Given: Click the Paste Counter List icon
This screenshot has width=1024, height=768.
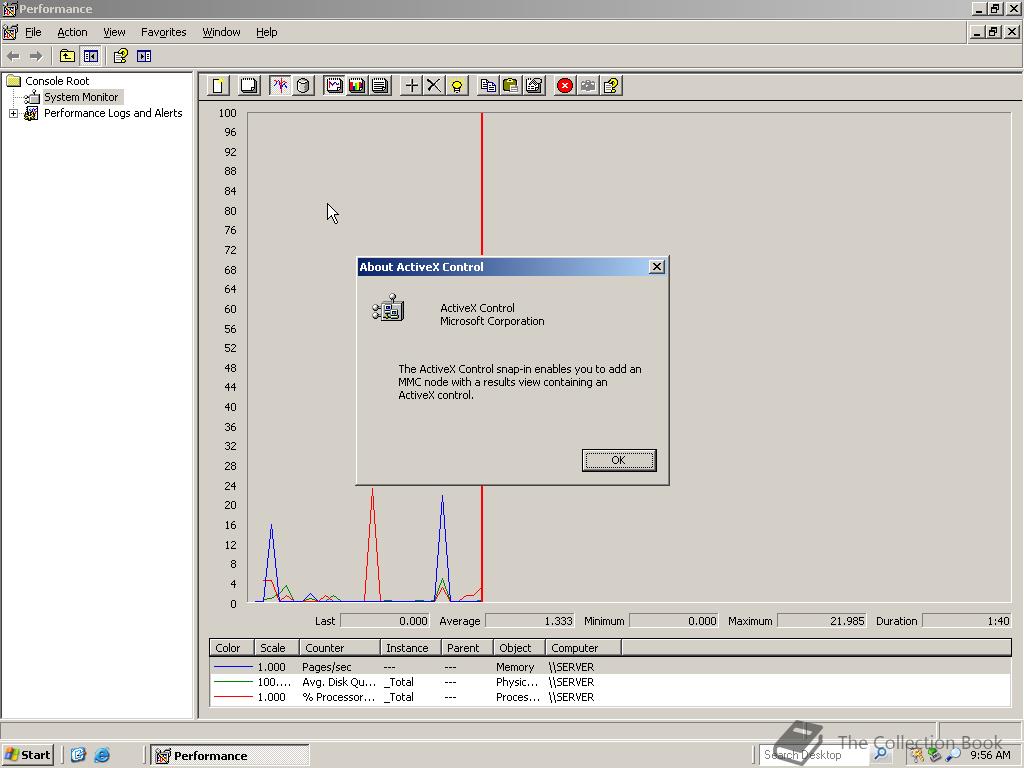Looking at the screenshot, I should point(511,86).
